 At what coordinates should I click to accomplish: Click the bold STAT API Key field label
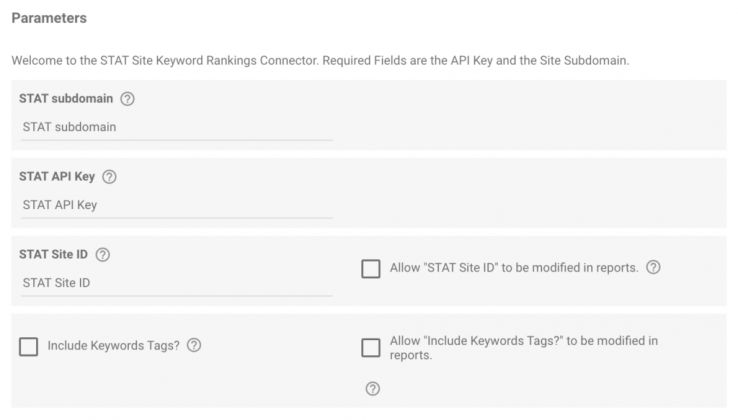point(57,177)
